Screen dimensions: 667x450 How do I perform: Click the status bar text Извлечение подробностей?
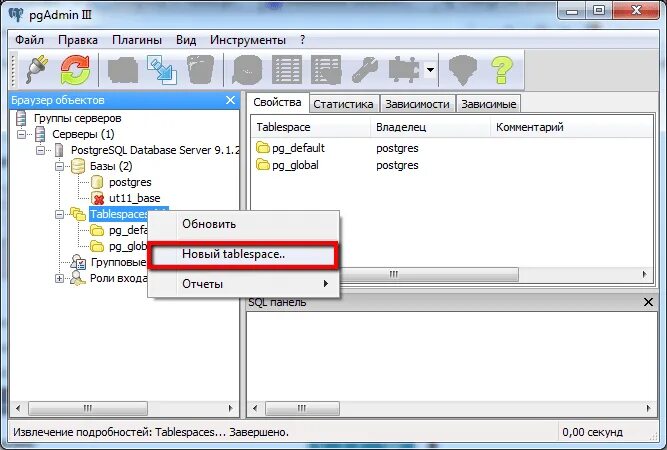click(83, 432)
